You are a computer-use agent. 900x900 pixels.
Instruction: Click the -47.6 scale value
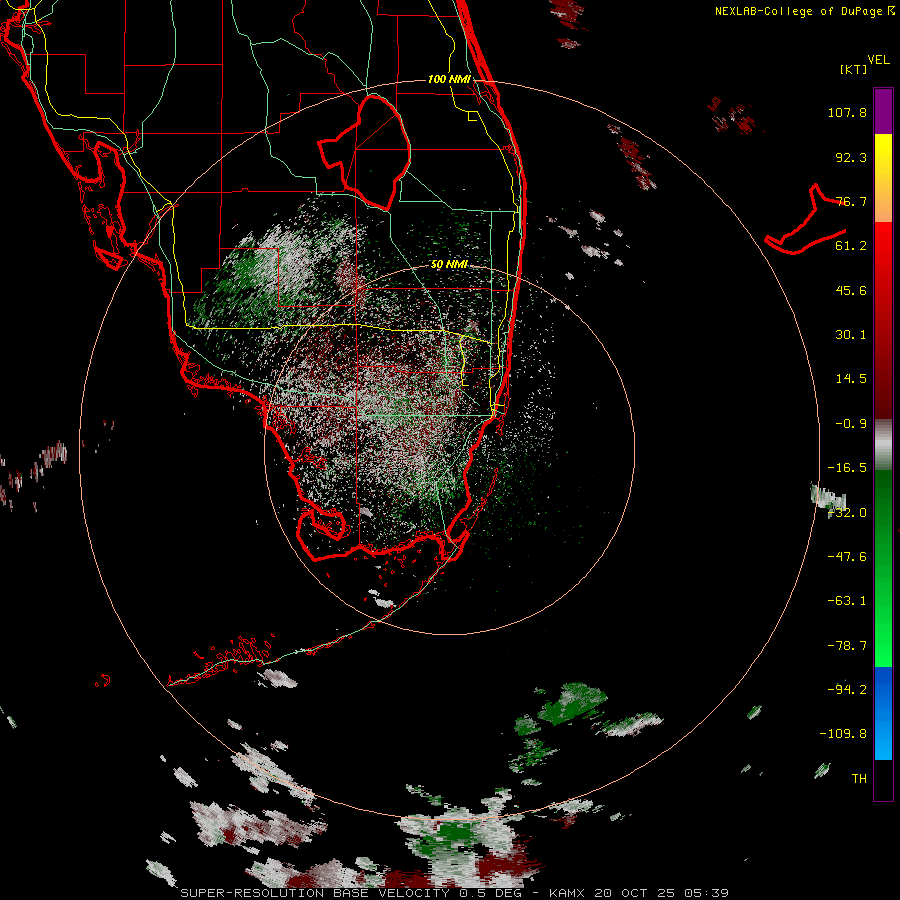(x=847, y=557)
